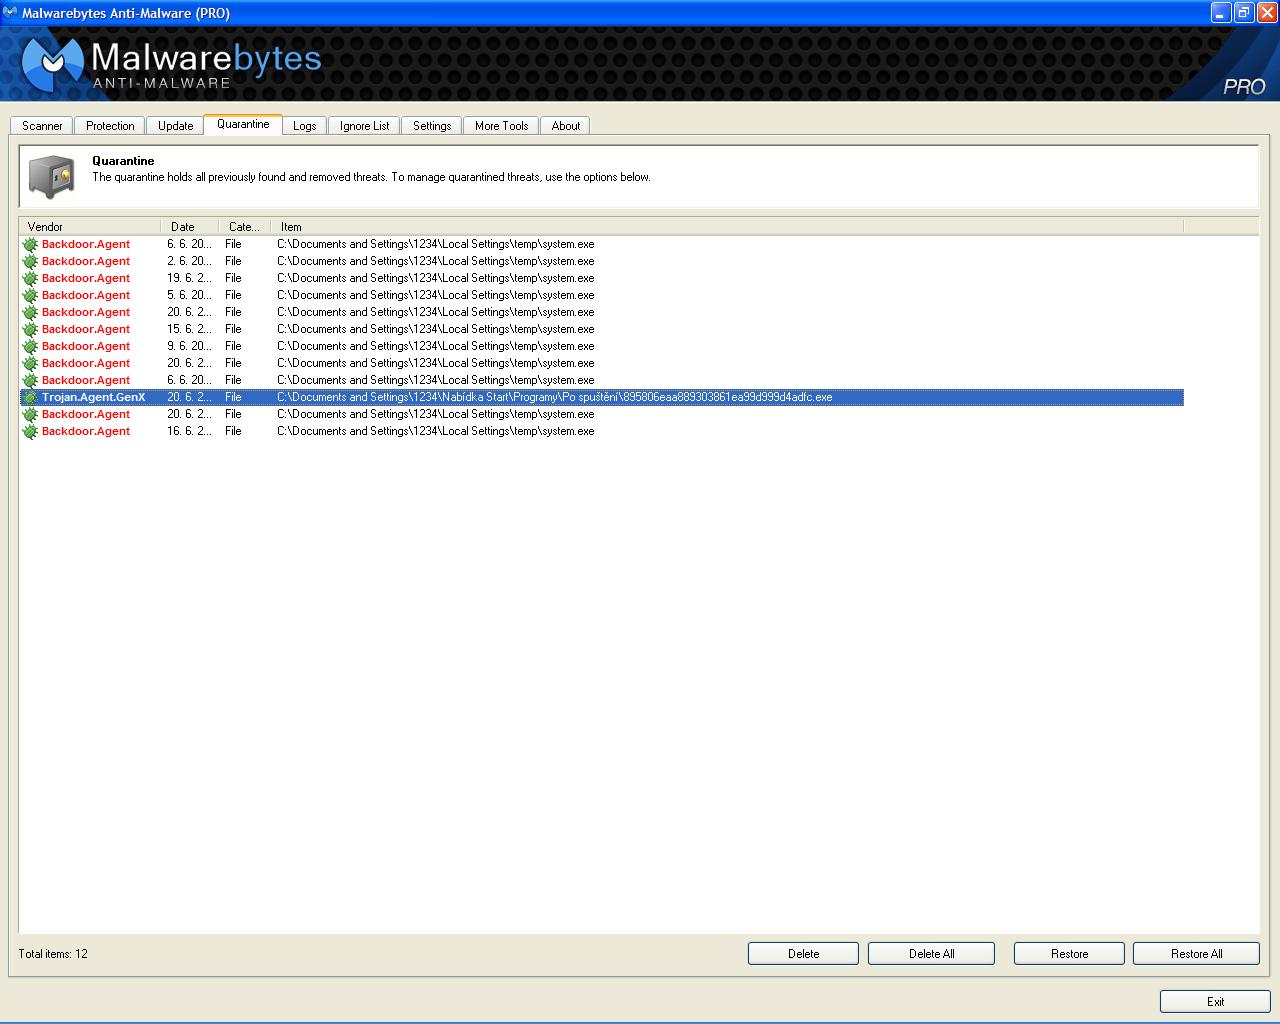Click File category in Trojan.Agent.GenX row
This screenshot has height=1024, width=1280.
tap(233, 397)
